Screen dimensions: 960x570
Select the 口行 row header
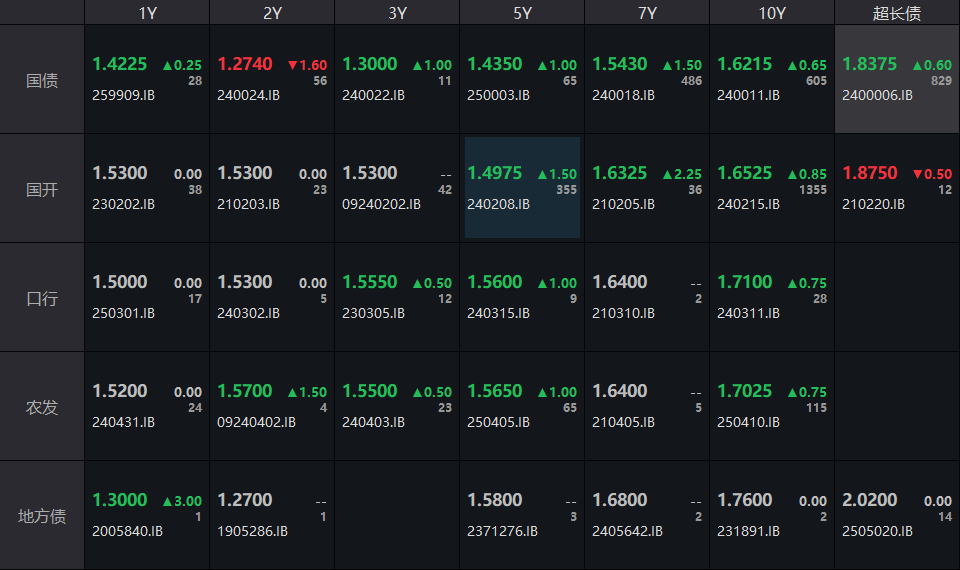pos(42,298)
